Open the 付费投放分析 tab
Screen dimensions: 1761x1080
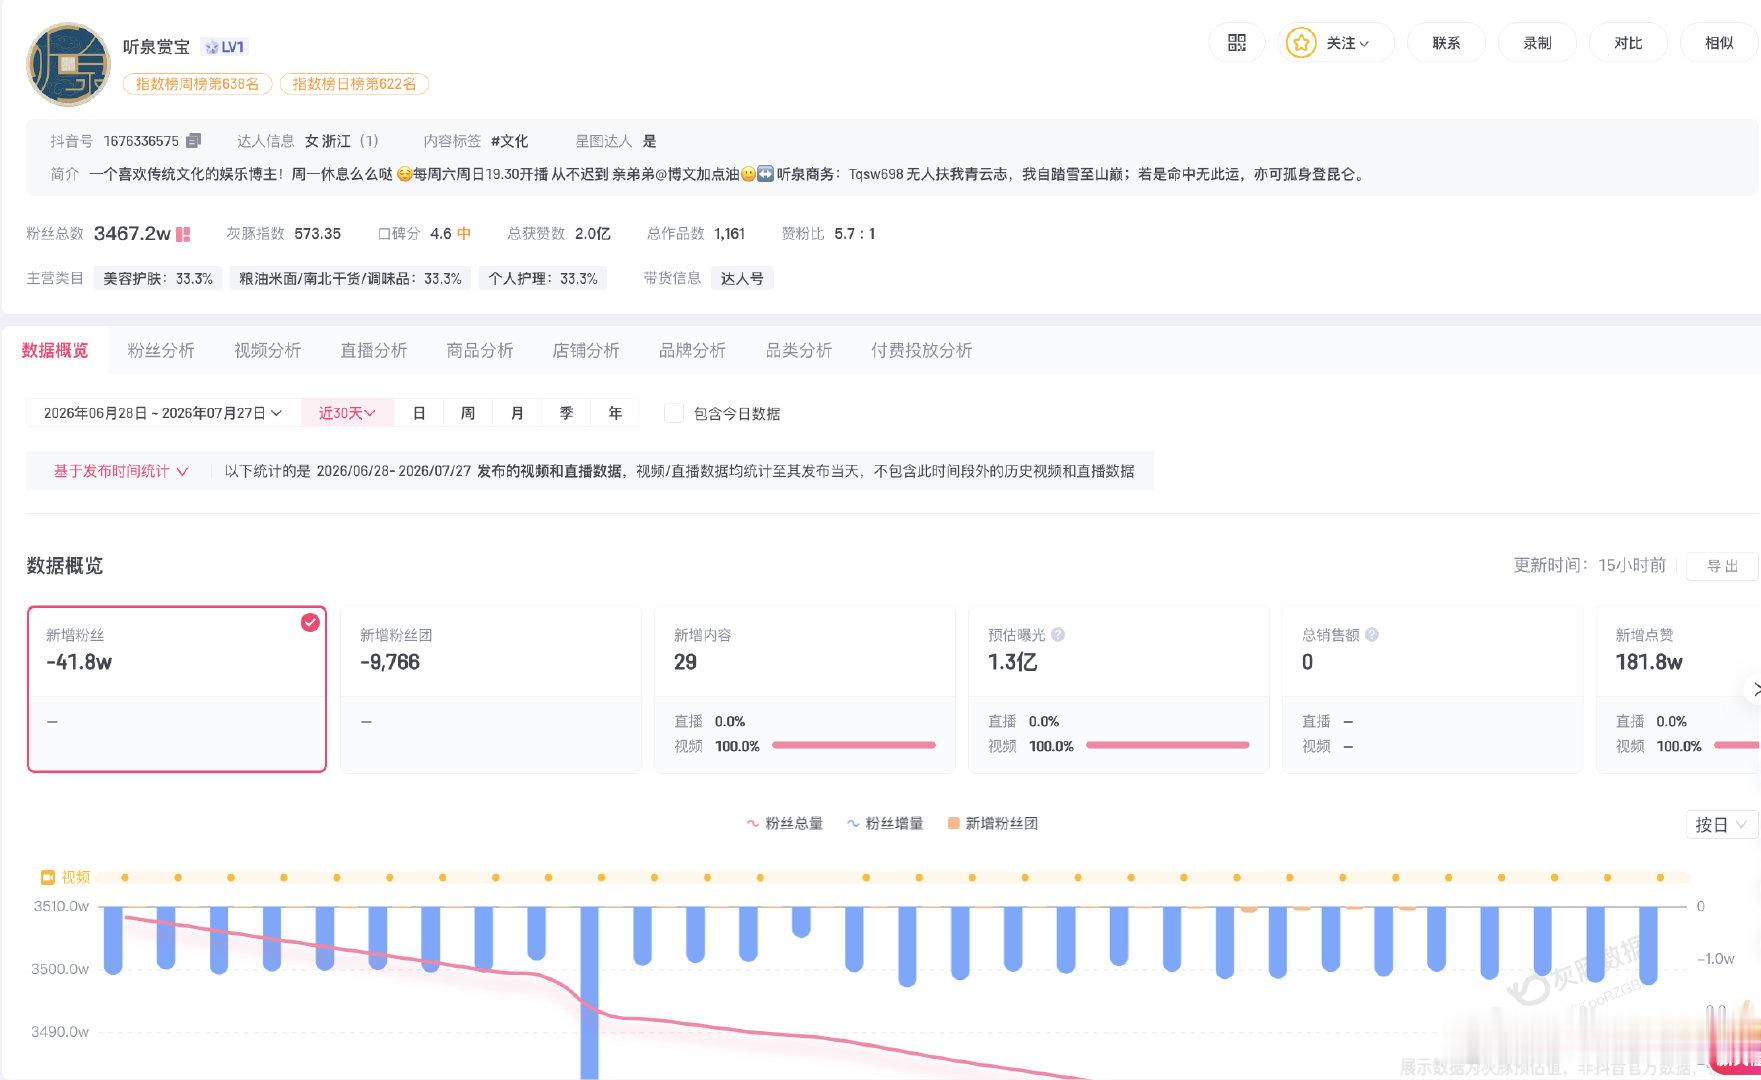pos(922,350)
